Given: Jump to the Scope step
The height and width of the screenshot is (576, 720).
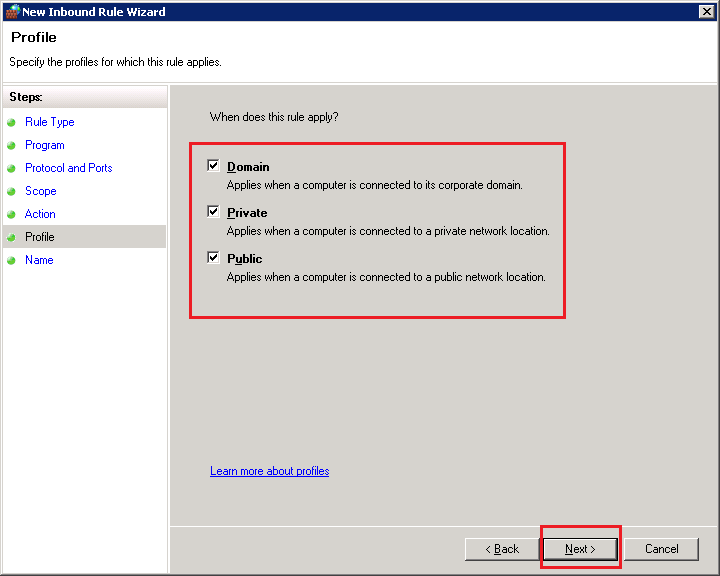Looking at the screenshot, I should pyautogui.click(x=40, y=191).
